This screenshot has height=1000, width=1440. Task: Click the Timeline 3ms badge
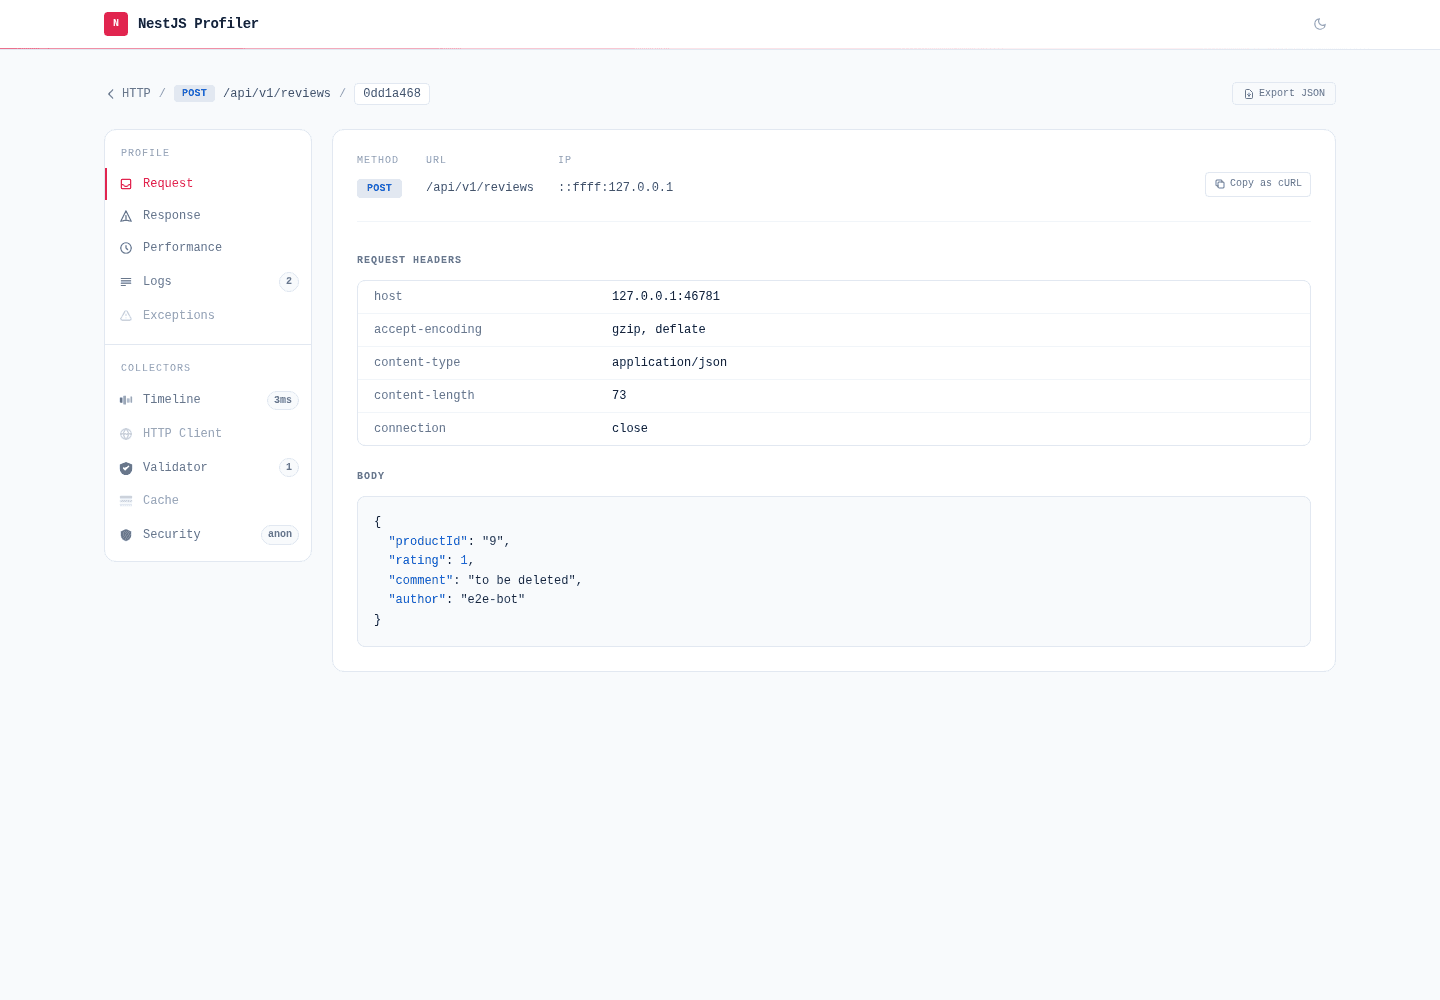point(283,400)
